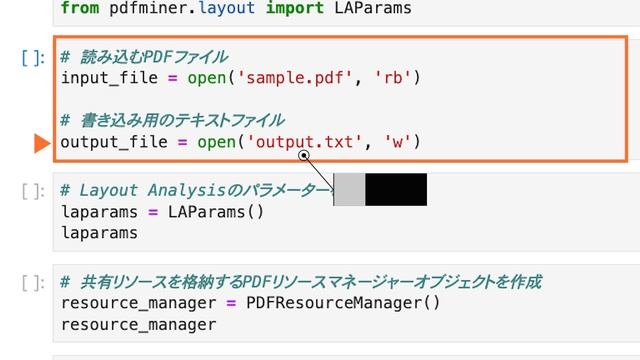This screenshot has height=360, width=640.
Task: Click the import line "from pdfminer.layout import LAParams"
Action: (236, 8)
